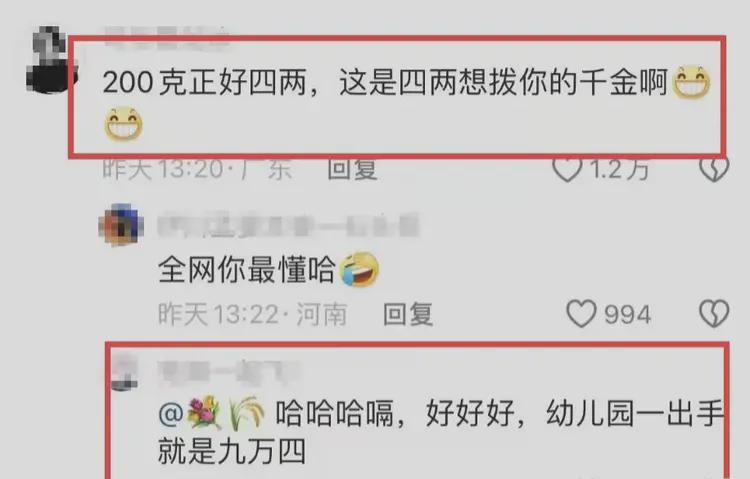The width and height of the screenshot is (750, 479).
Task: Reply to the 昨天 13:20 comment
Action: click(x=352, y=169)
